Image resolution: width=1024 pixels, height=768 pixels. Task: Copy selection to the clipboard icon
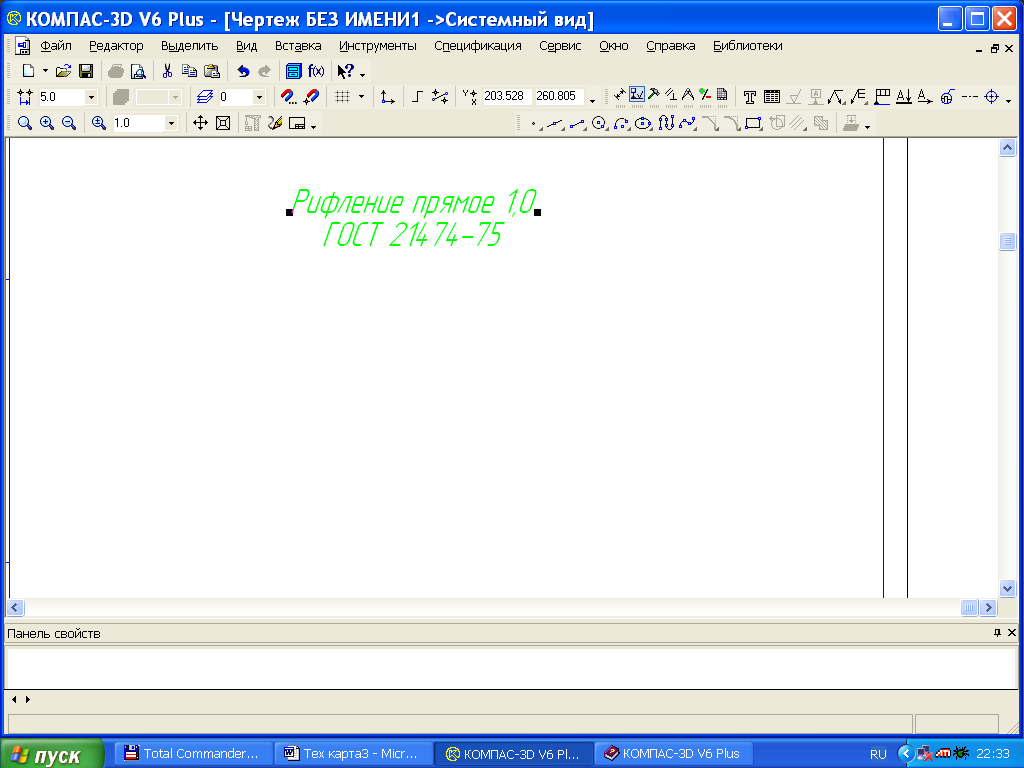coord(189,71)
